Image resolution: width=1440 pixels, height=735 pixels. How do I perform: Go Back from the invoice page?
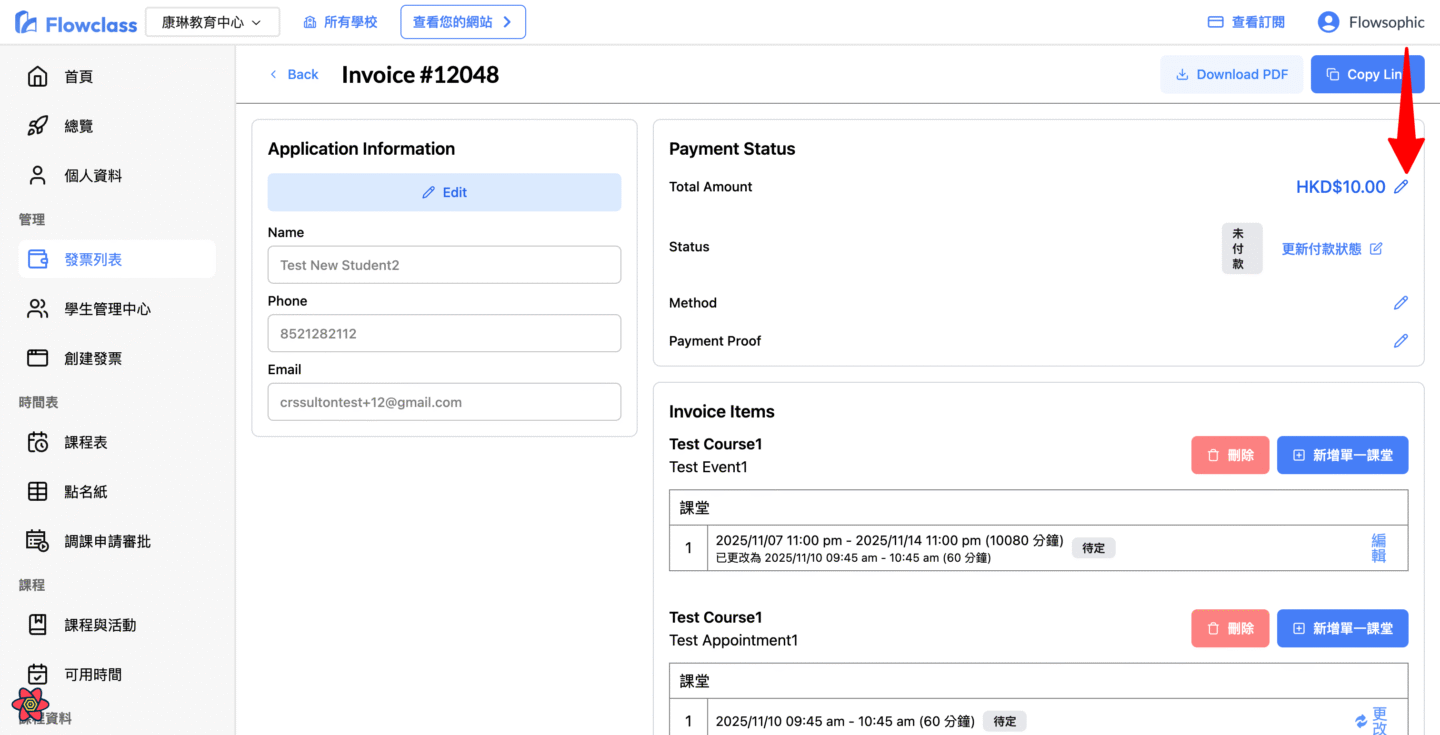pyautogui.click(x=294, y=74)
